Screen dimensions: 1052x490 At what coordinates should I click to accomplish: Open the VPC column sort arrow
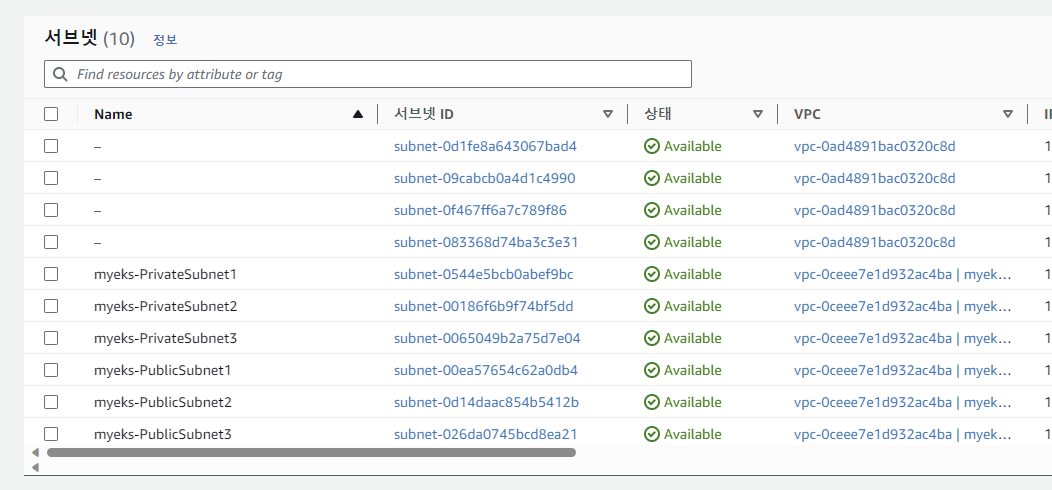(1008, 114)
